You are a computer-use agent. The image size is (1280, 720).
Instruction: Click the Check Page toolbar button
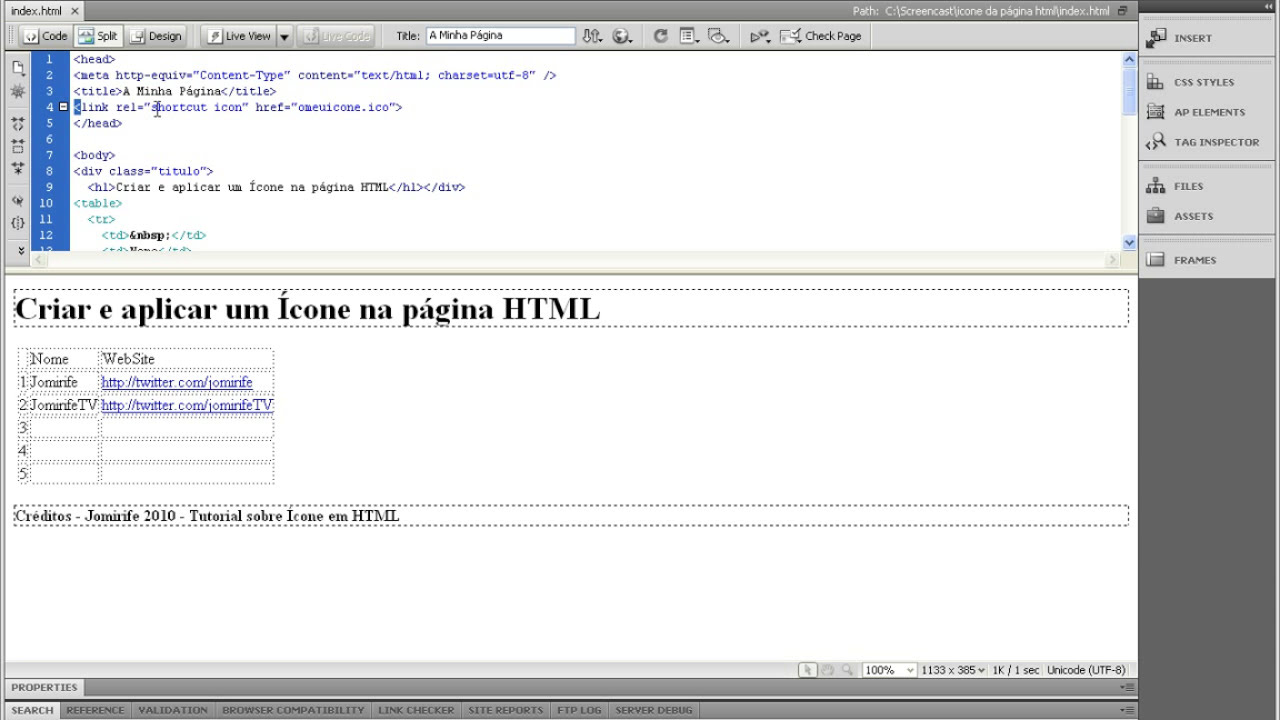pos(821,36)
